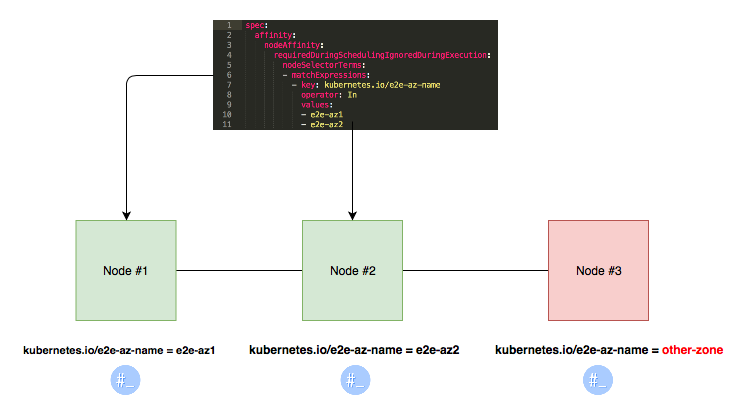Click the terminal icon under Node #1

[126, 380]
